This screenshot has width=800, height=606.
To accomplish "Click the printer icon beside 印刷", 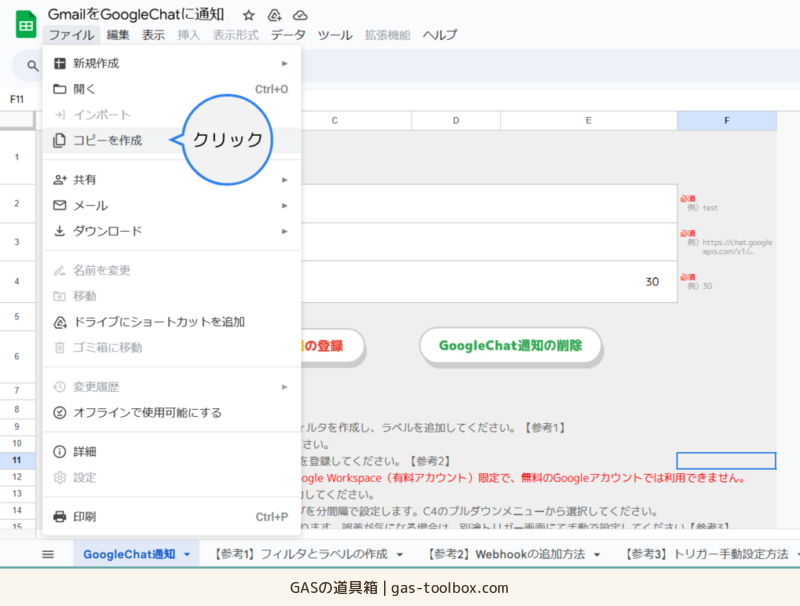I will tap(60, 516).
